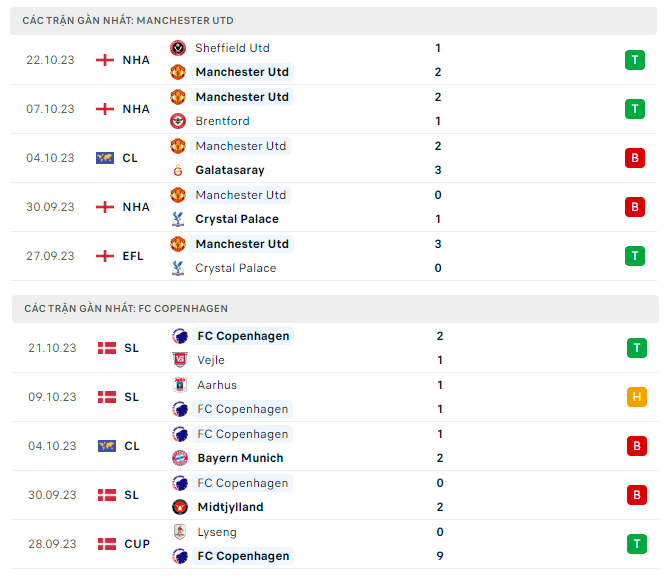
Task: Open the Crystal Palace link in EFL match
Action: [235, 268]
